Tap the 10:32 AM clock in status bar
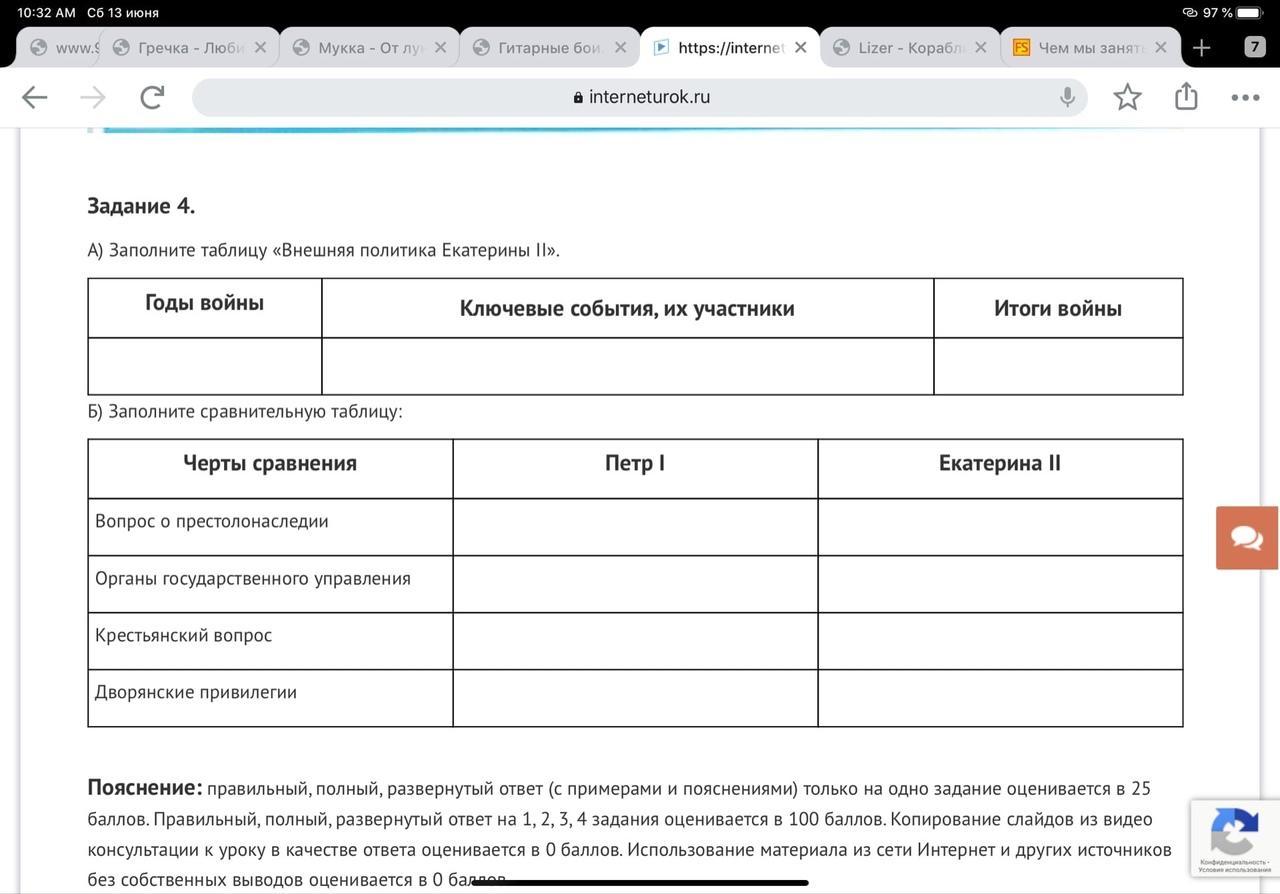The height and width of the screenshot is (894, 1280). (x=46, y=13)
